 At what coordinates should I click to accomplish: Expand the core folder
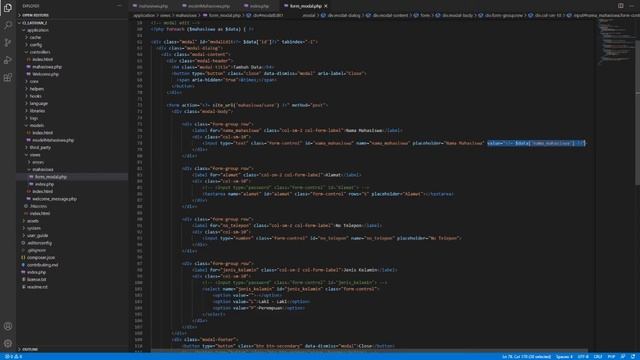[x=34, y=81]
